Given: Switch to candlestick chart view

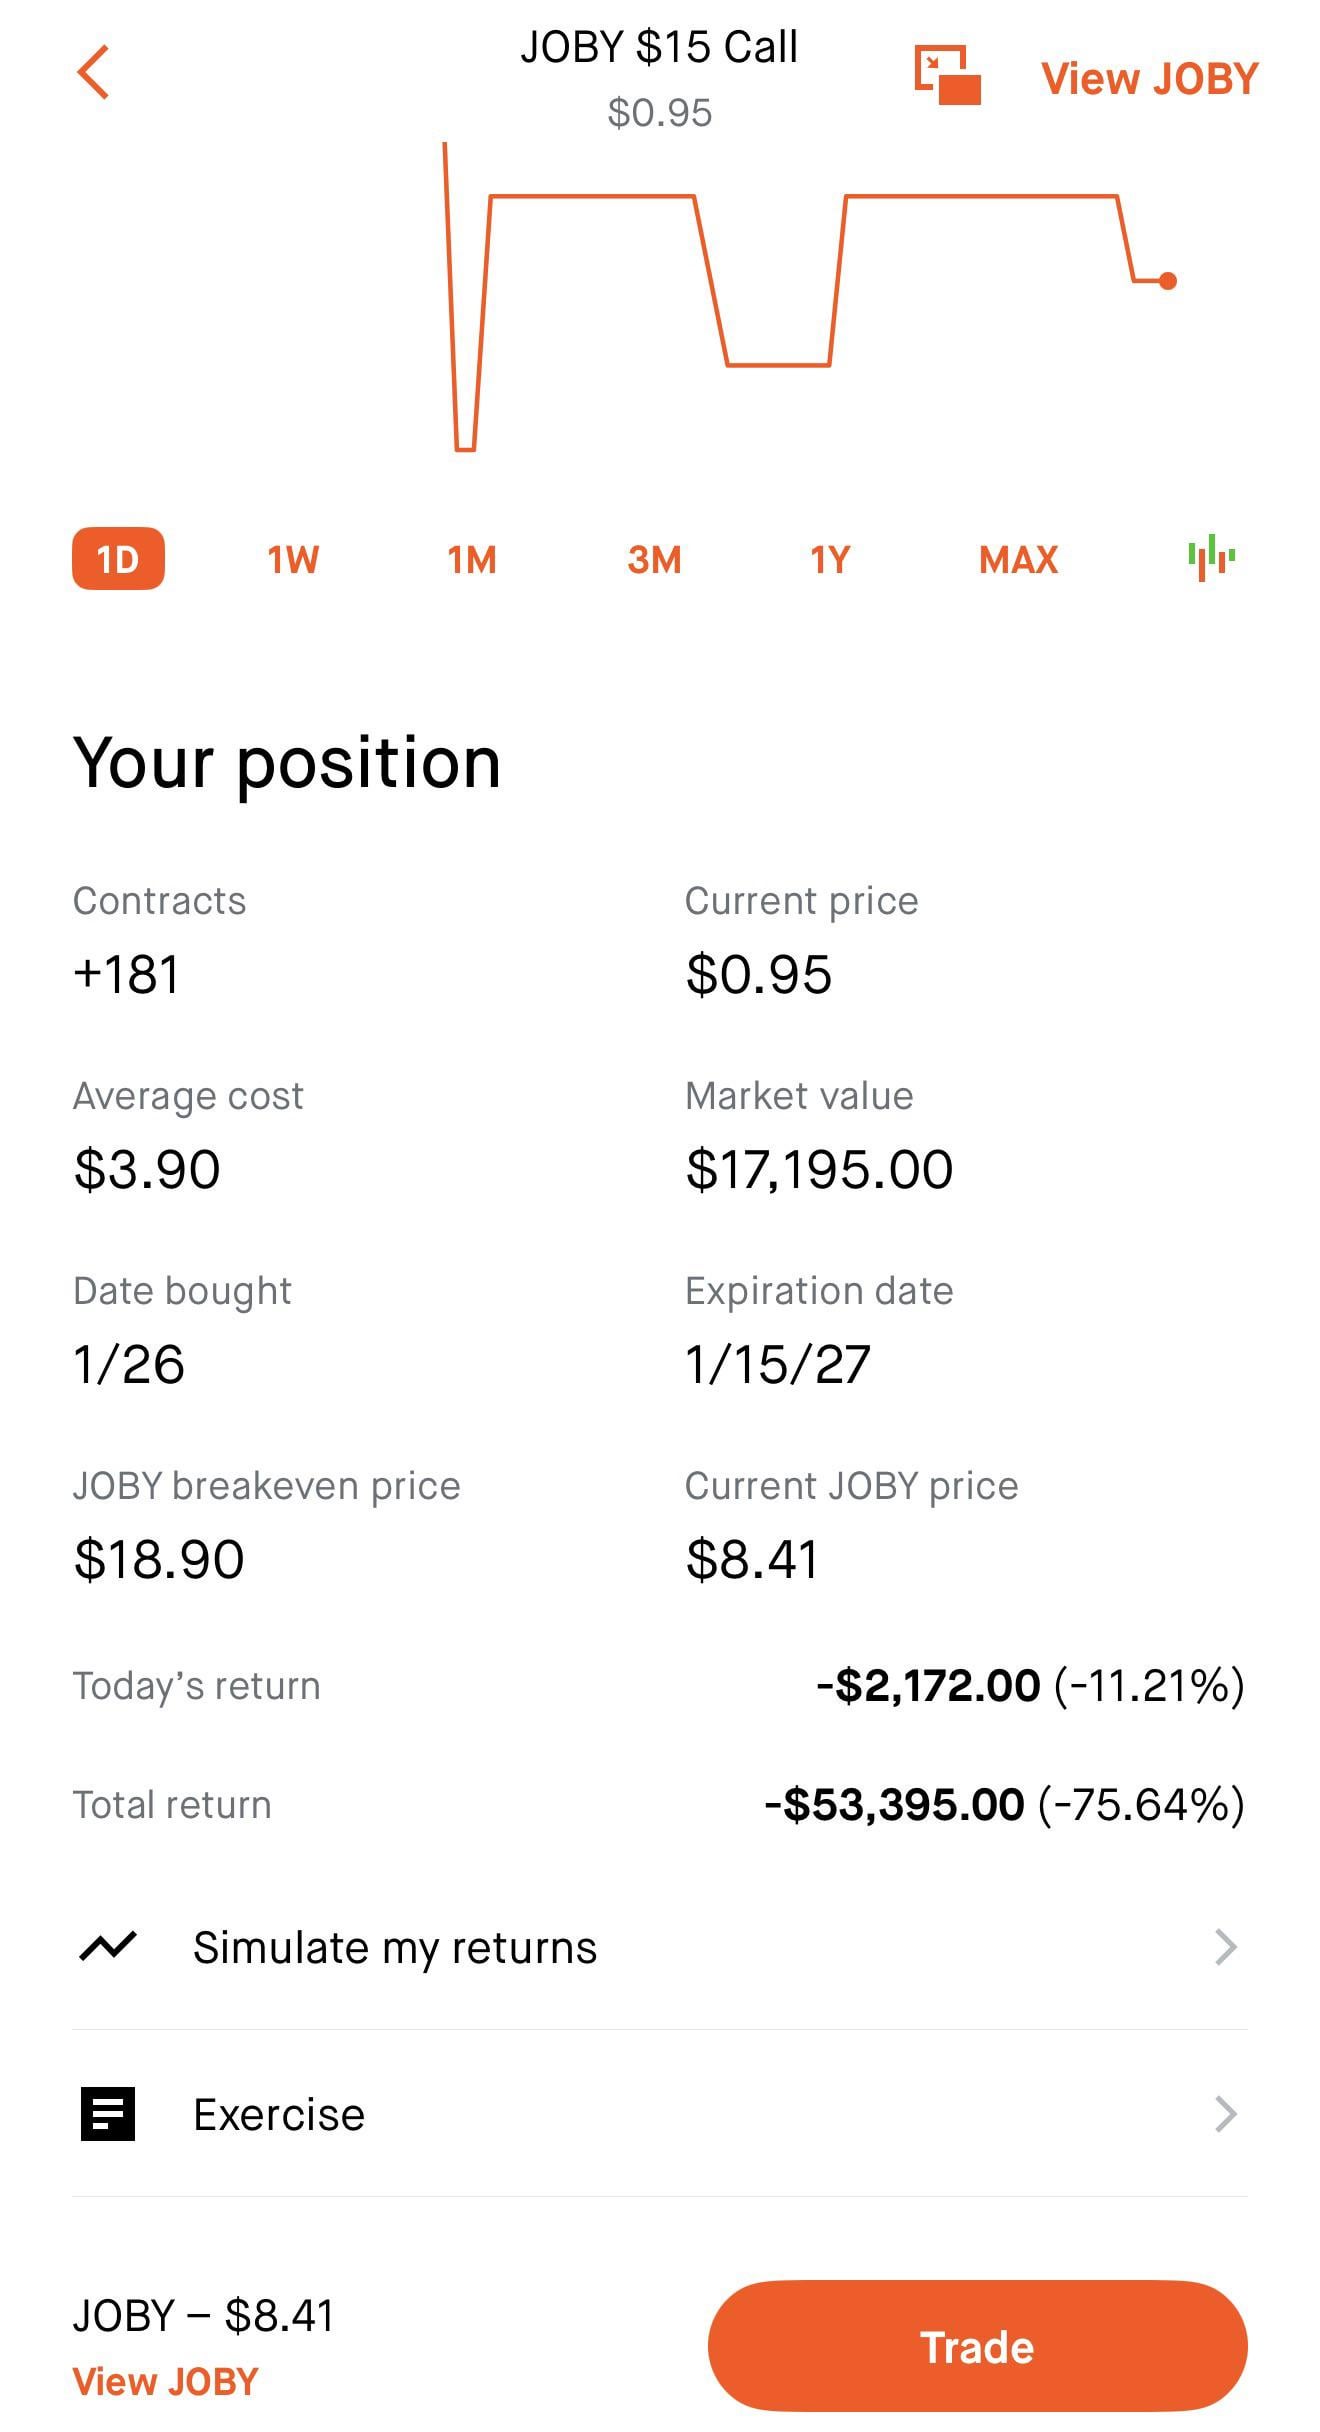Looking at the screenshot, I should click(x=1211, y=557).
